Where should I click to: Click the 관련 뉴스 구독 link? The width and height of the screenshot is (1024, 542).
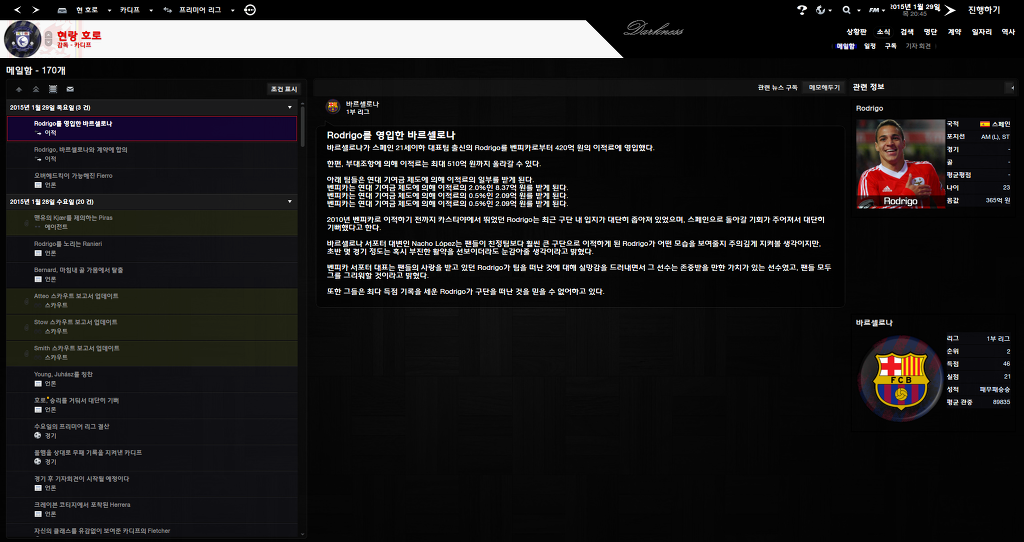pos(777,88)
